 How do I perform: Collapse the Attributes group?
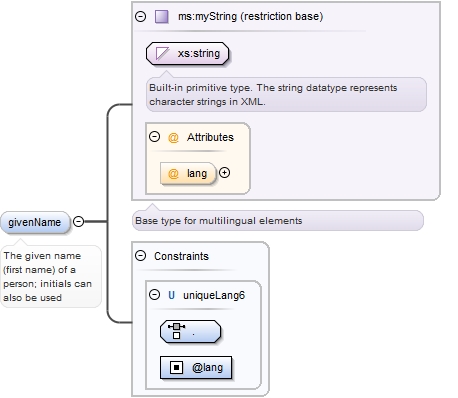click(x=154, y=137)
